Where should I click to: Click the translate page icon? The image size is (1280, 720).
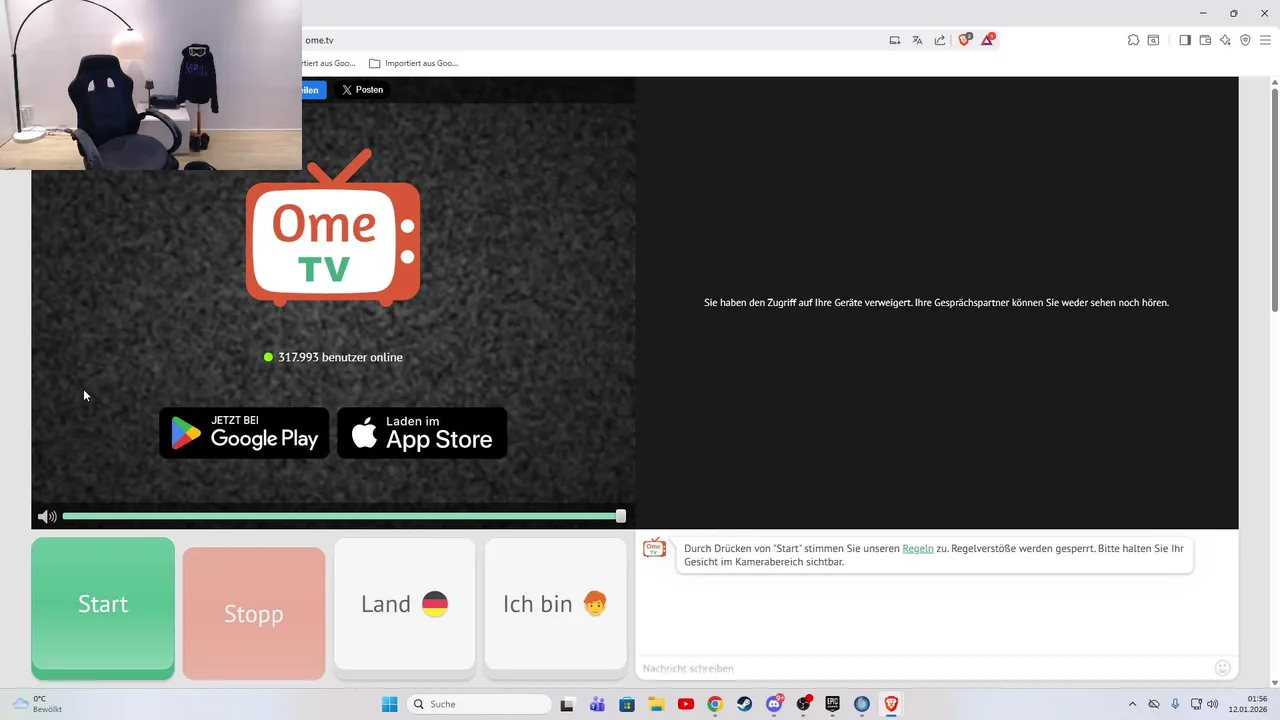(917, 40)
